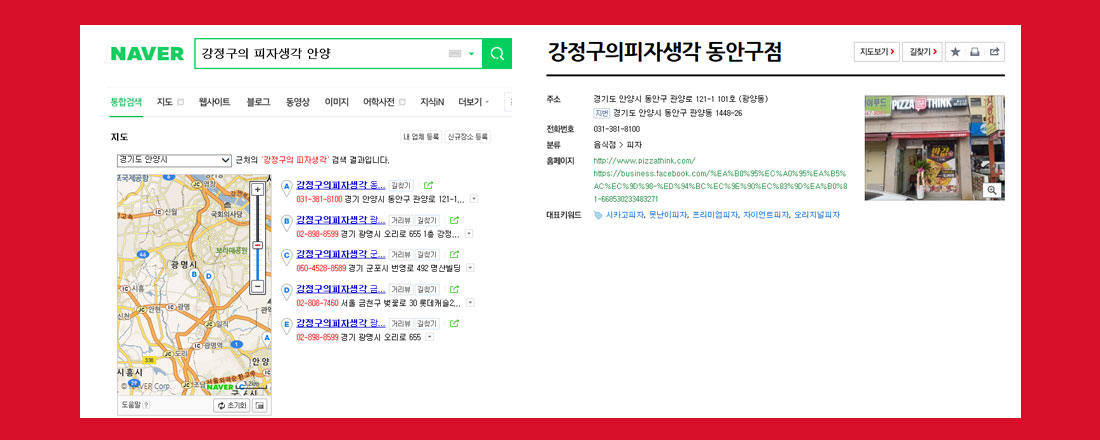
Task: Share result D with green share icon
Action: 455,288
